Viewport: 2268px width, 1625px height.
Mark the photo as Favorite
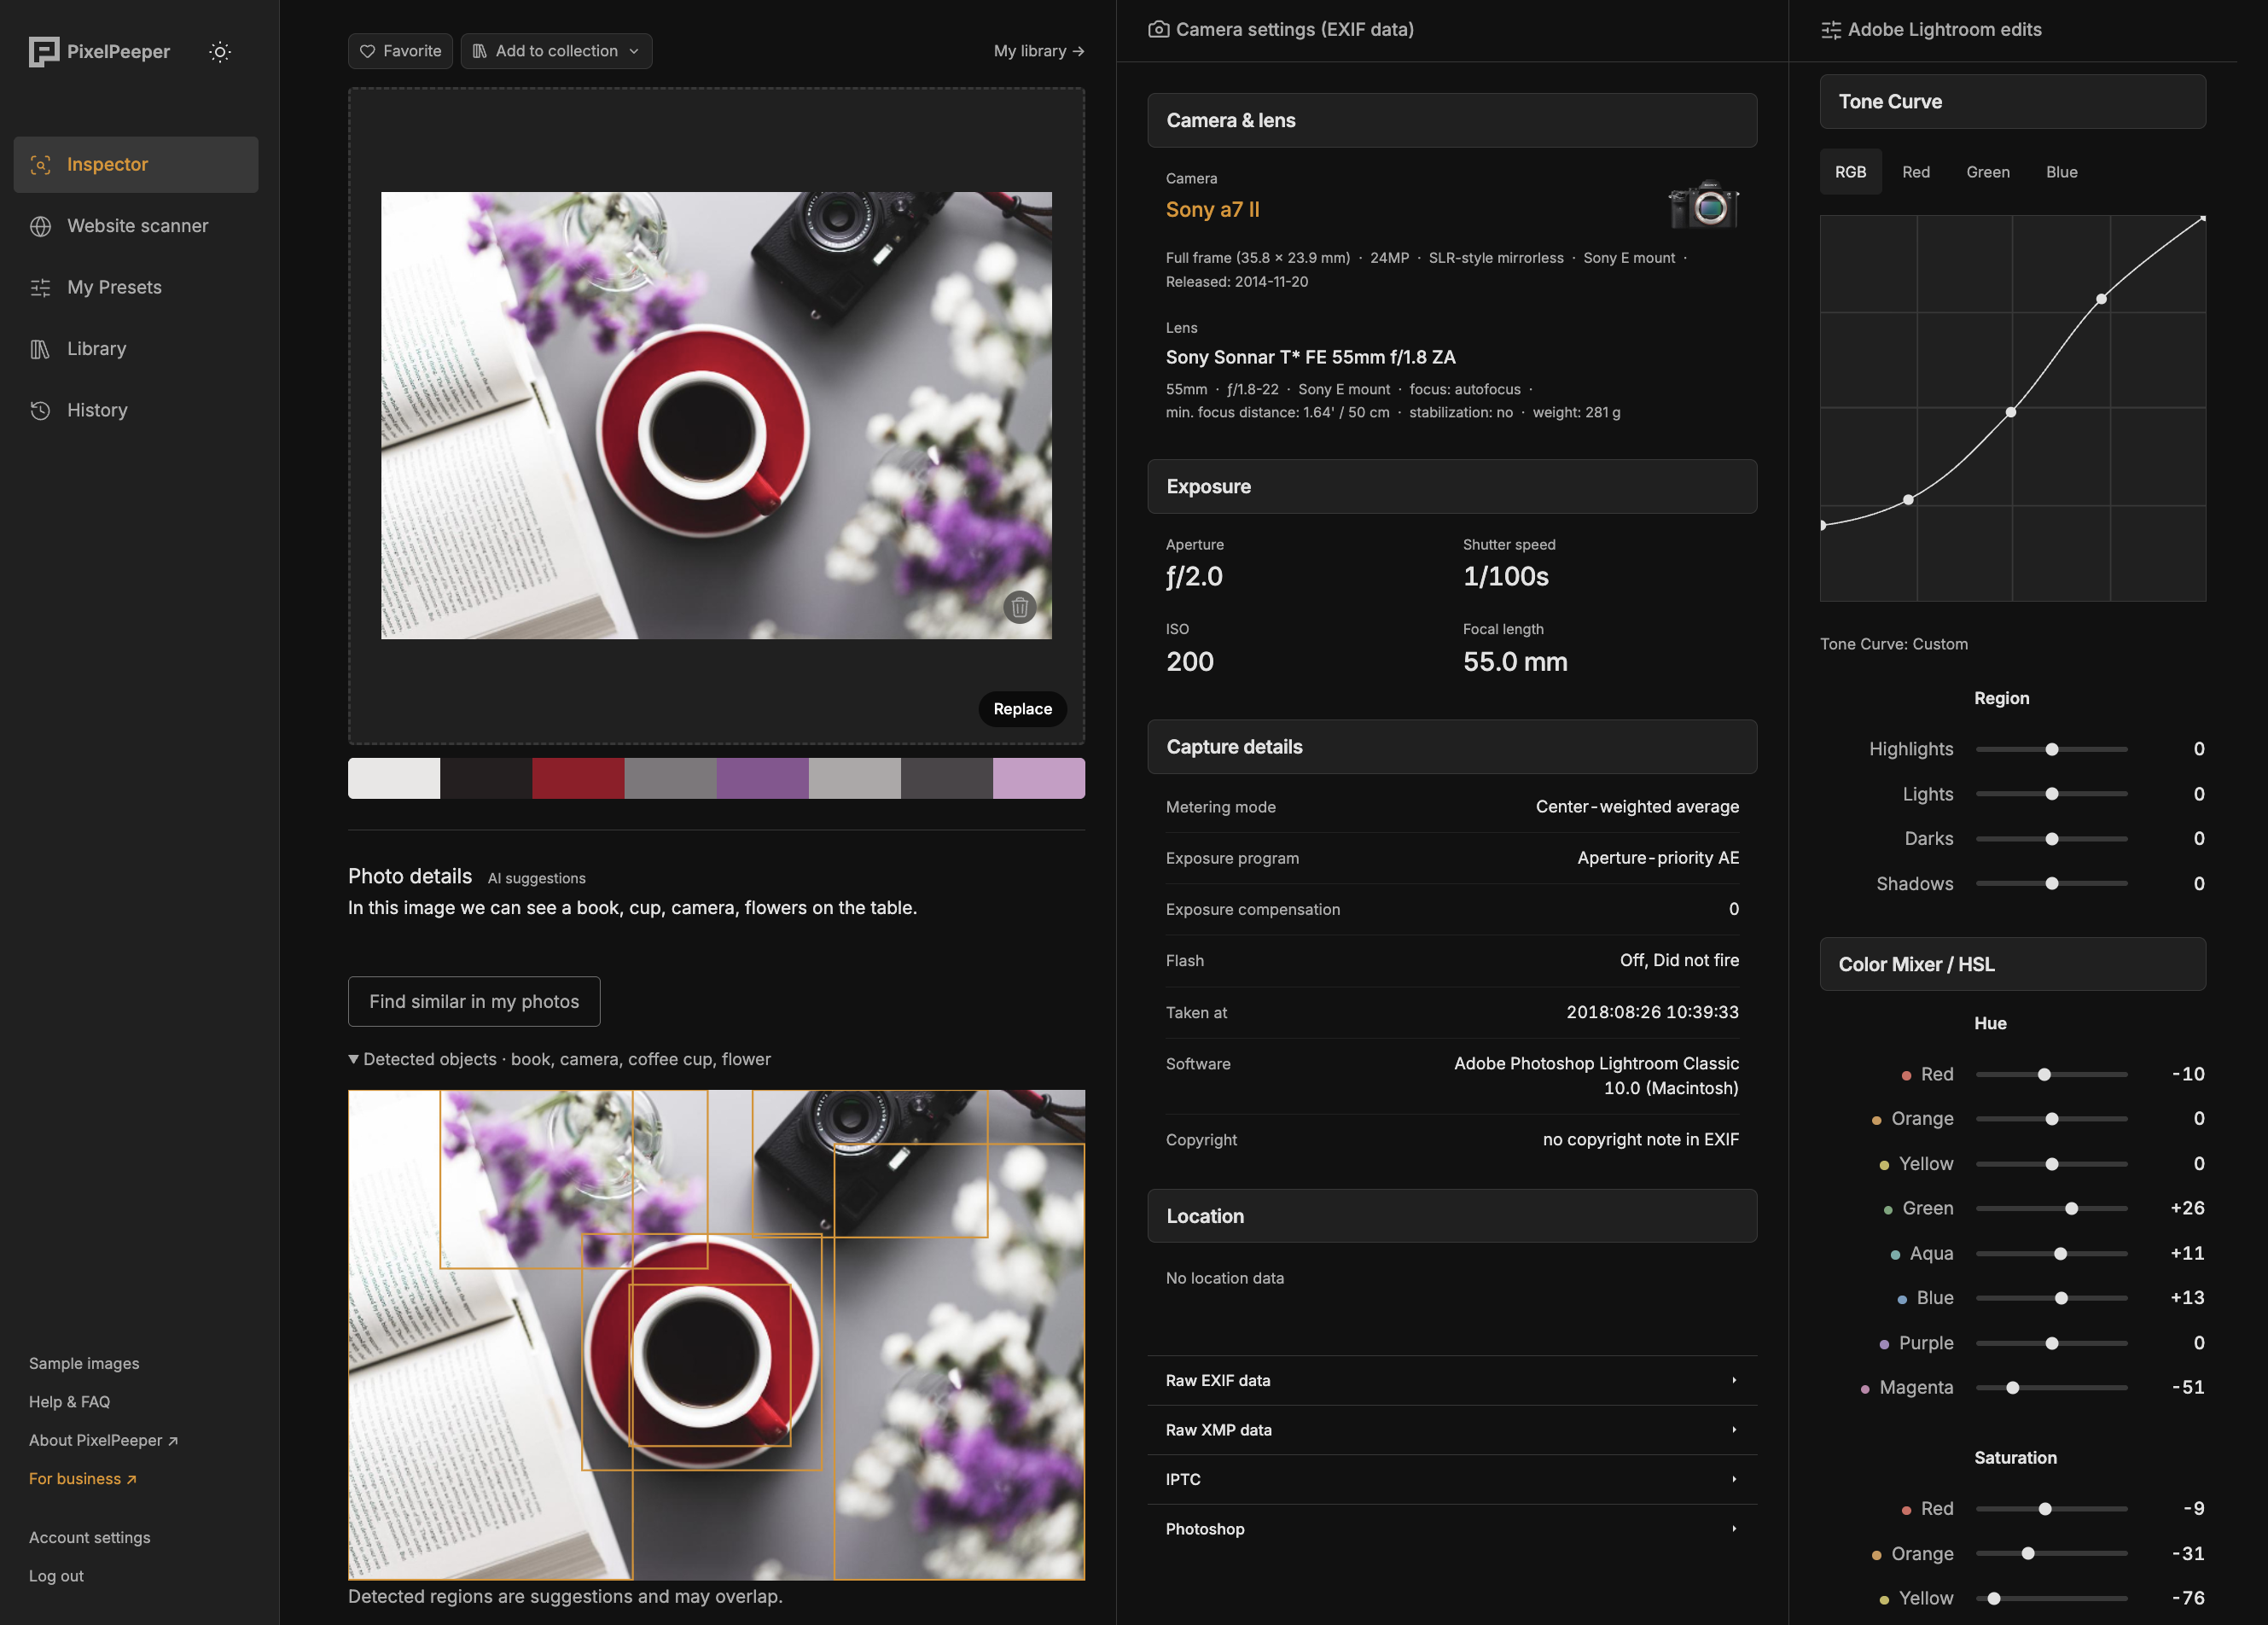[400, 51]
